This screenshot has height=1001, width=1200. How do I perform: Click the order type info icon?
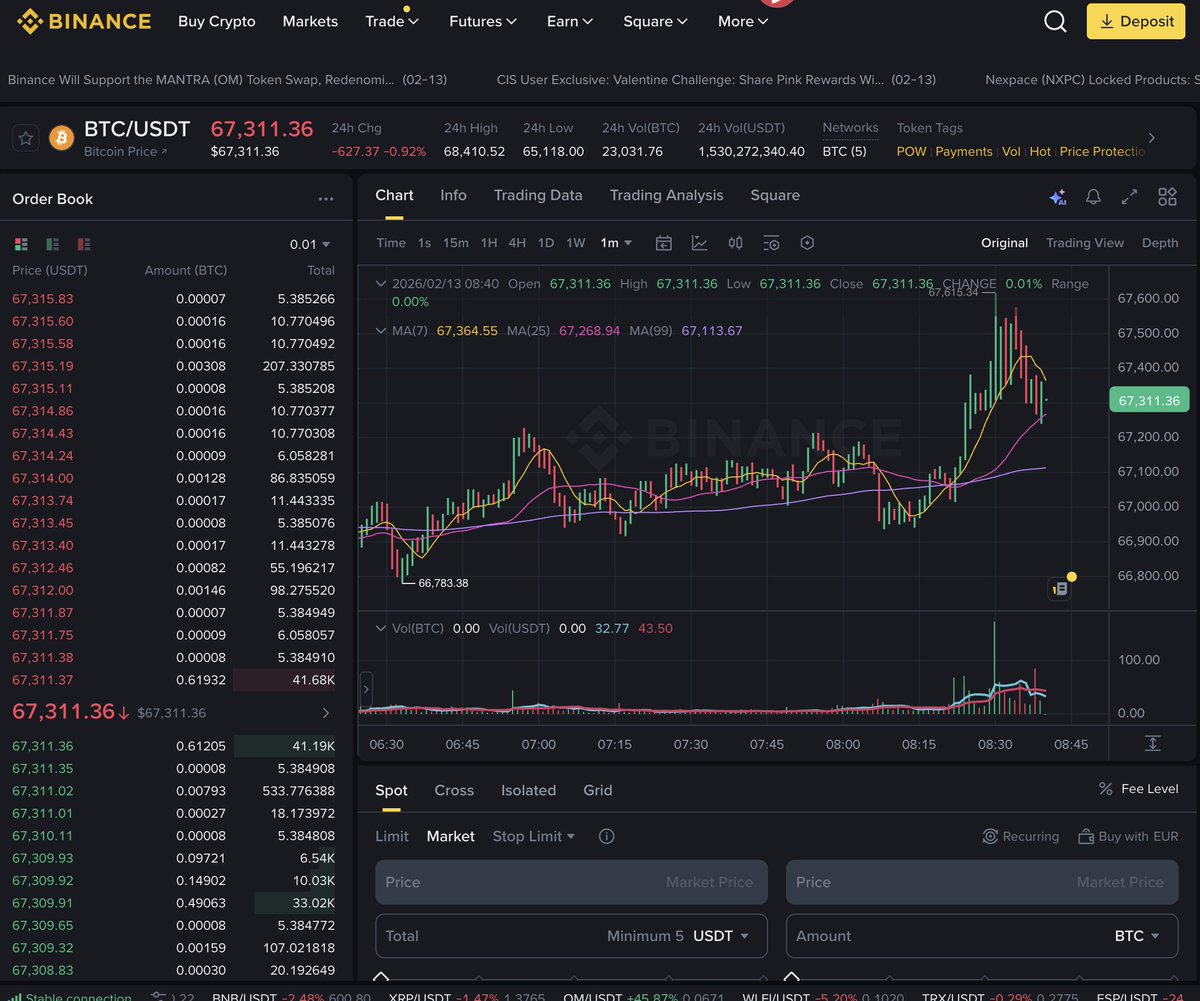click(x=606, y=836)
